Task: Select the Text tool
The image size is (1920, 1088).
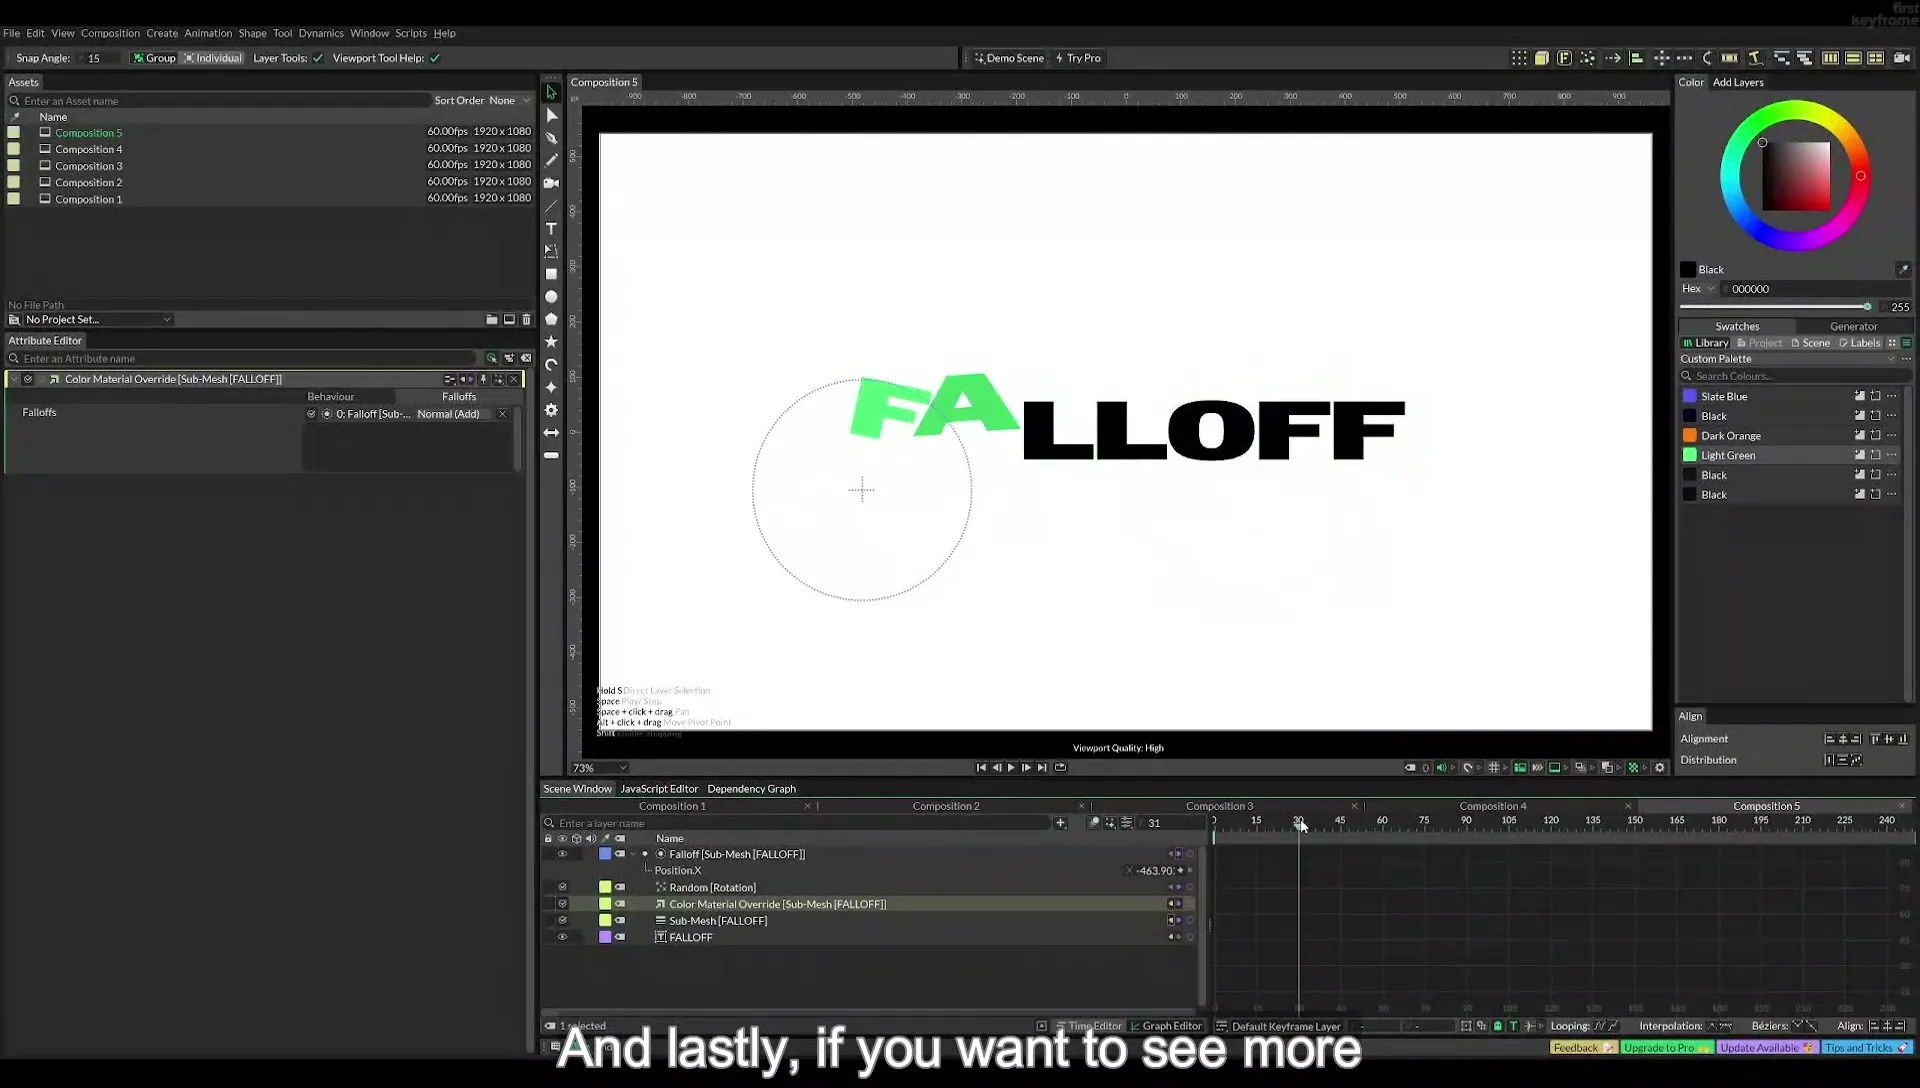Action: (x=551, y=229)
